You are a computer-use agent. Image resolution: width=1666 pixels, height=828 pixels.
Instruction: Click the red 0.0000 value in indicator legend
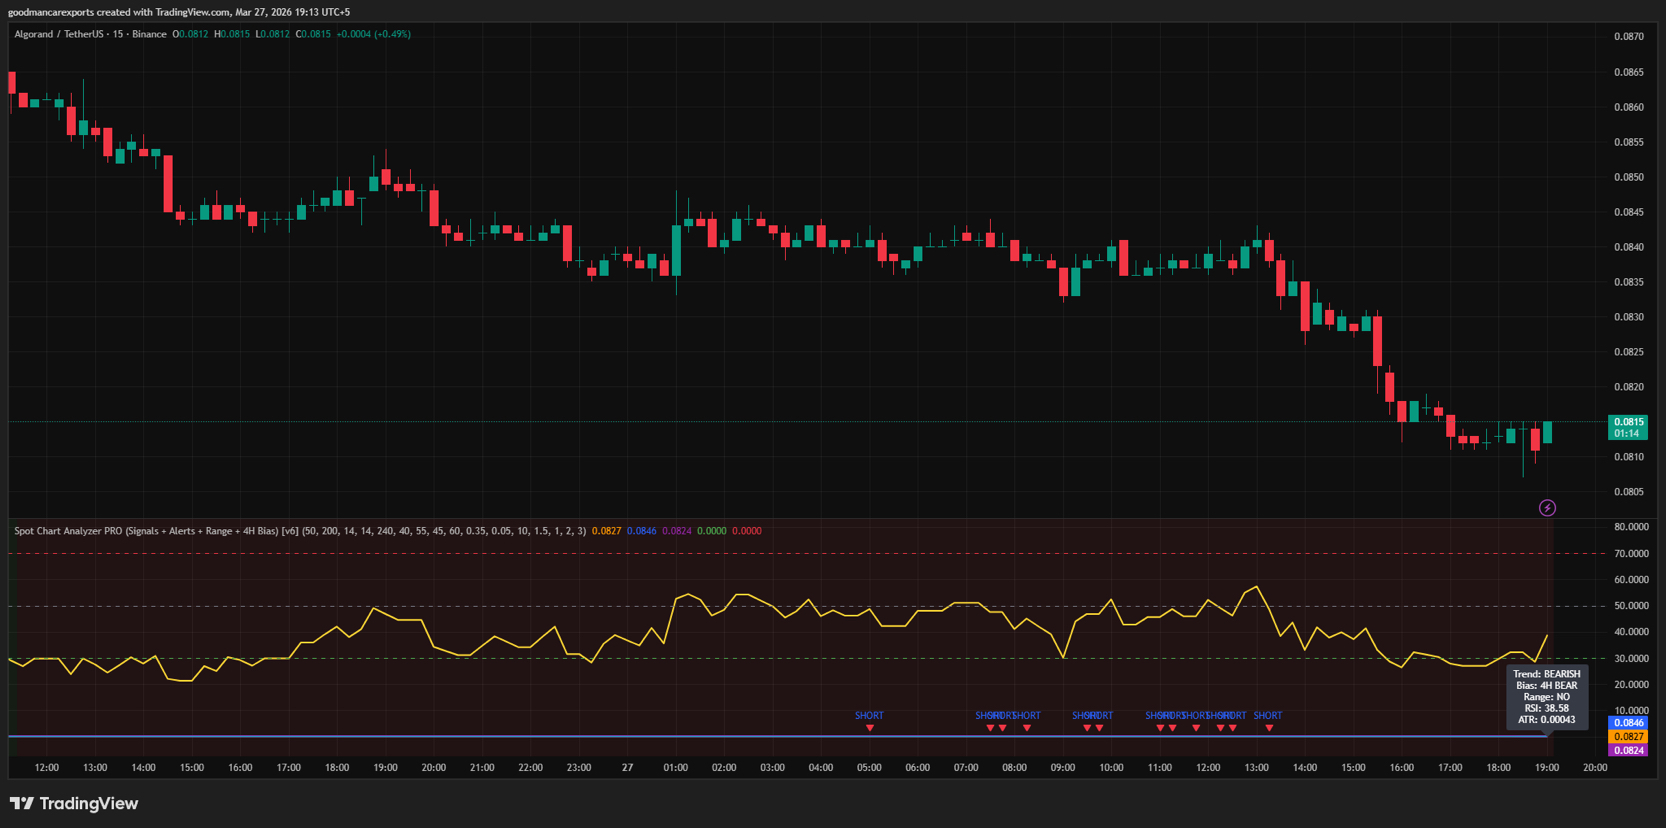[x=747, y=531]
